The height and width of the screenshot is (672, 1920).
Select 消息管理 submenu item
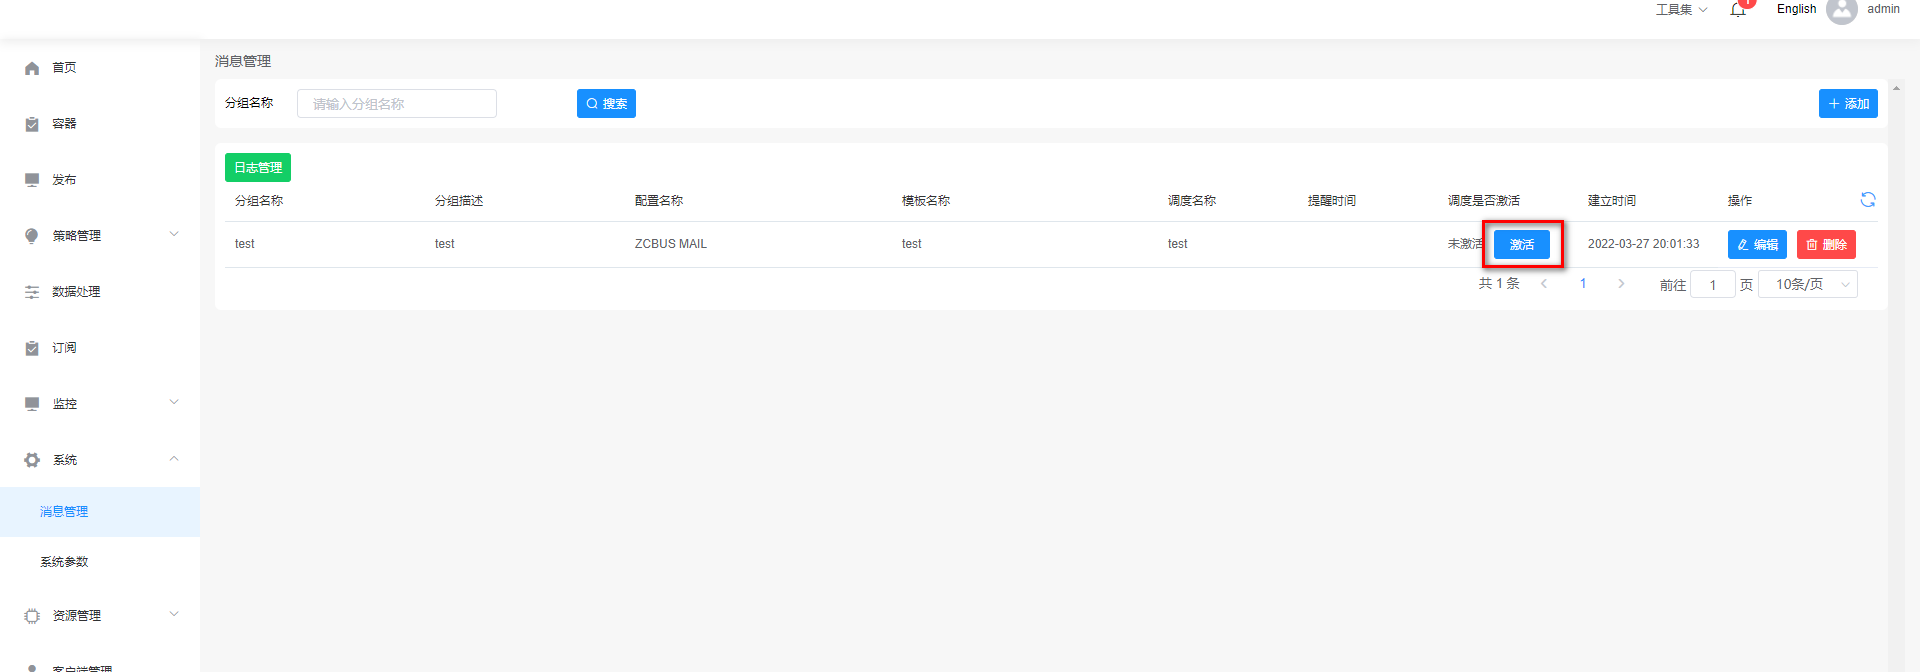[100, 512]
